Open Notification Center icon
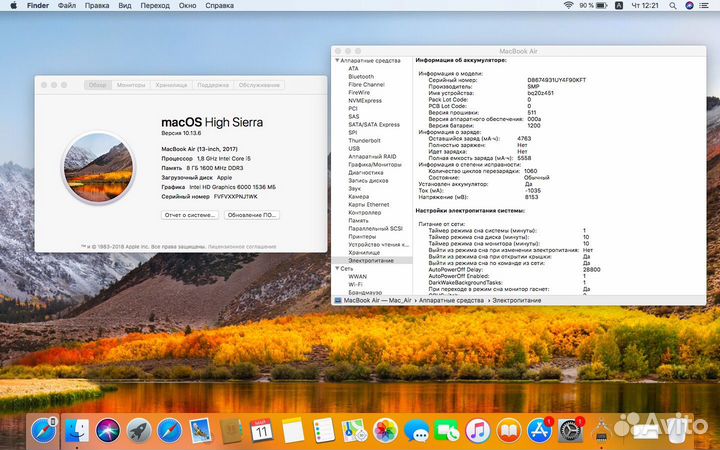This screenshot has width=720, height=450. pyautogui.click(x=704, y=6)
